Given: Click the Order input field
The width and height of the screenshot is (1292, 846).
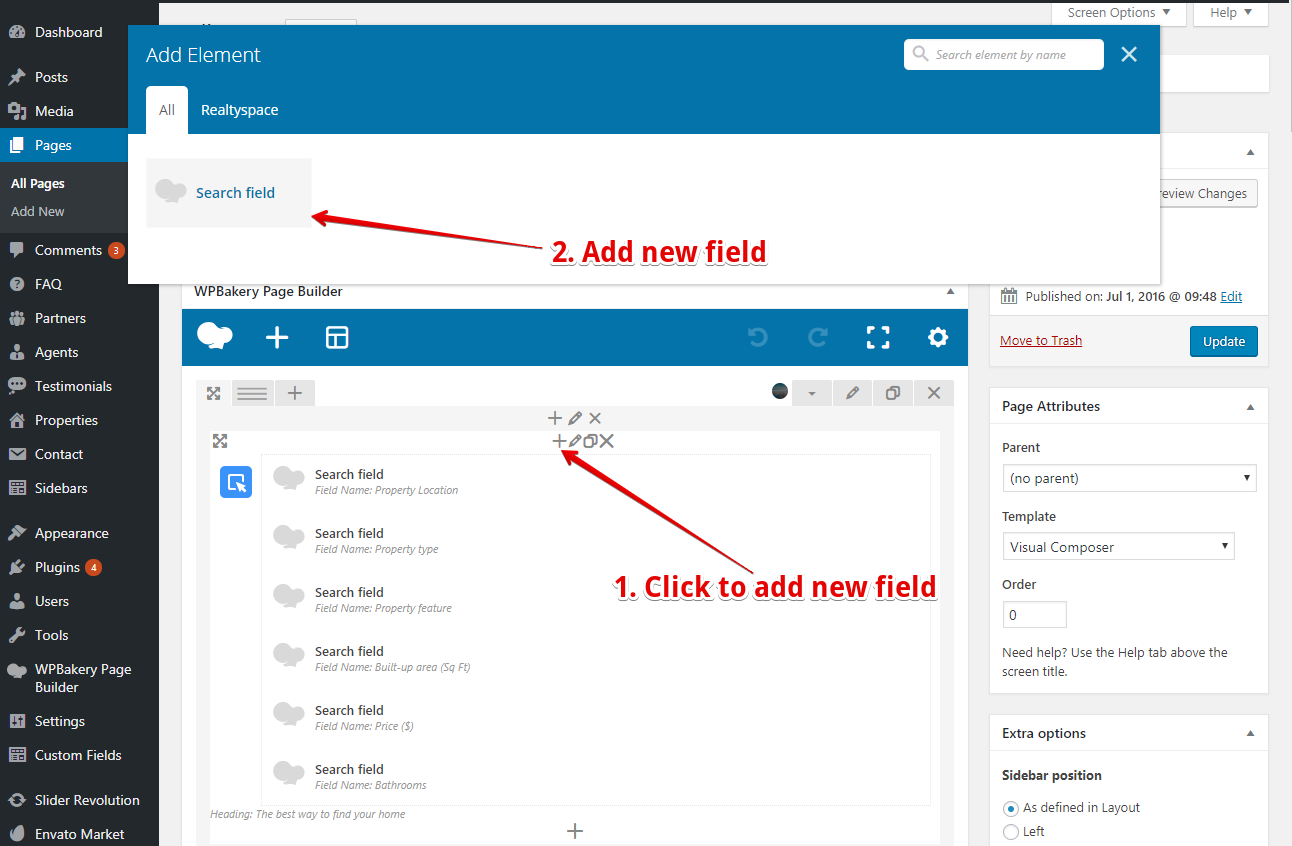Looking at the screenshot, I should pos(1034,614).
